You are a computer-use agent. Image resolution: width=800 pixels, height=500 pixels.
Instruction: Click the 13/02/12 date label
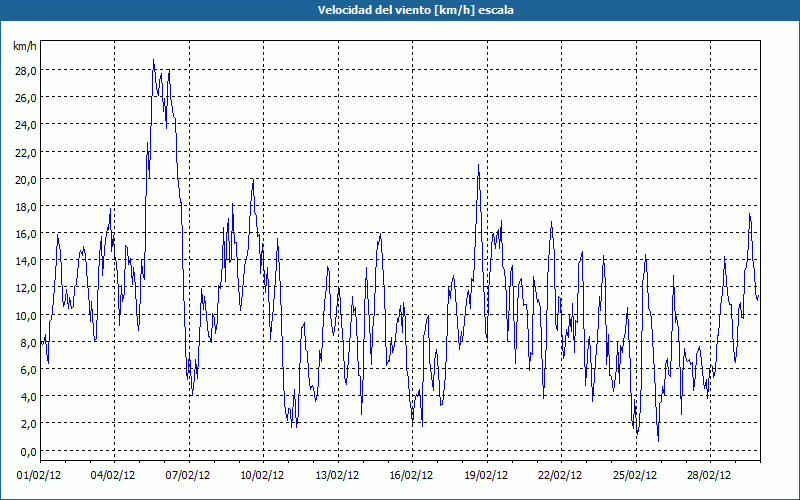coord(337,475)
